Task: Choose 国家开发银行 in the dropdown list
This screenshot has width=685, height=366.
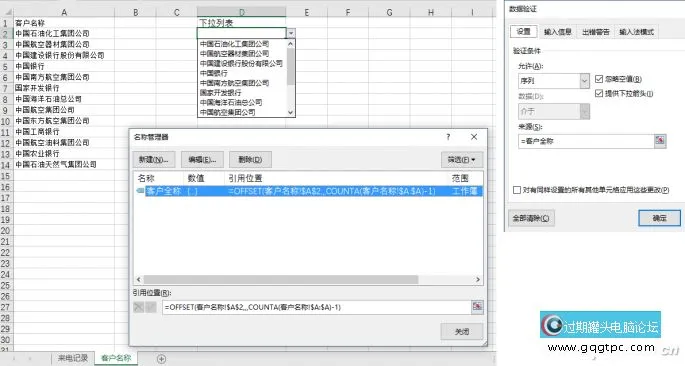Action: point(242,93)
